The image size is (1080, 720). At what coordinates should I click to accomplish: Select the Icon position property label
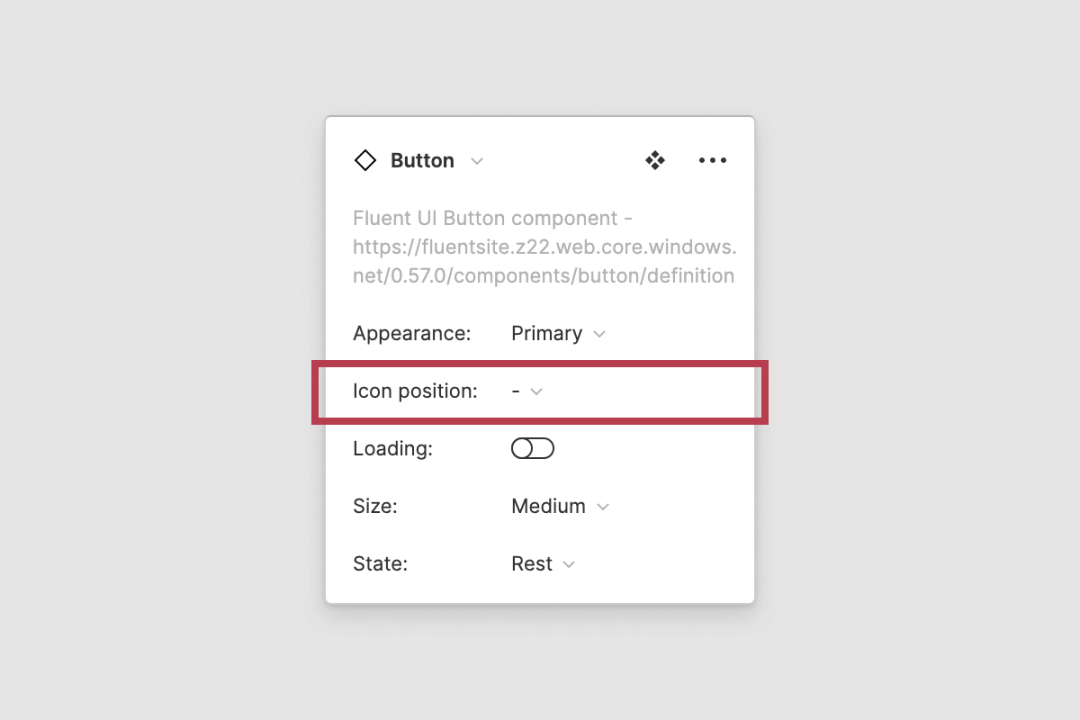pos(415,391)
